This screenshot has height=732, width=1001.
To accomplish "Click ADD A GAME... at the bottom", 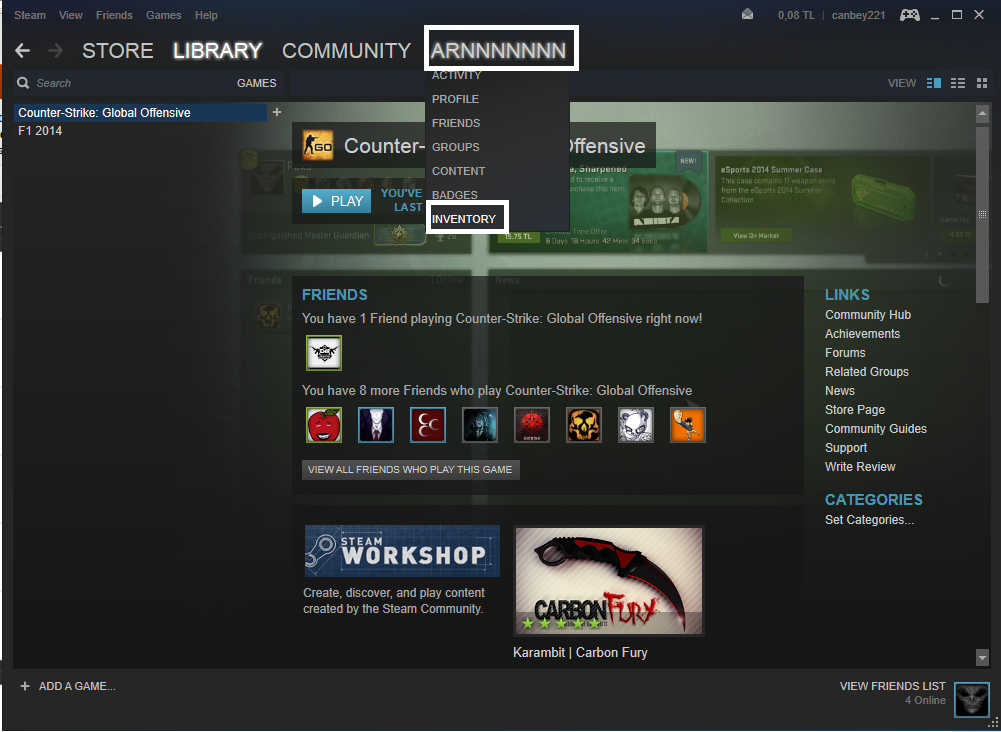I will coord(77,686).
